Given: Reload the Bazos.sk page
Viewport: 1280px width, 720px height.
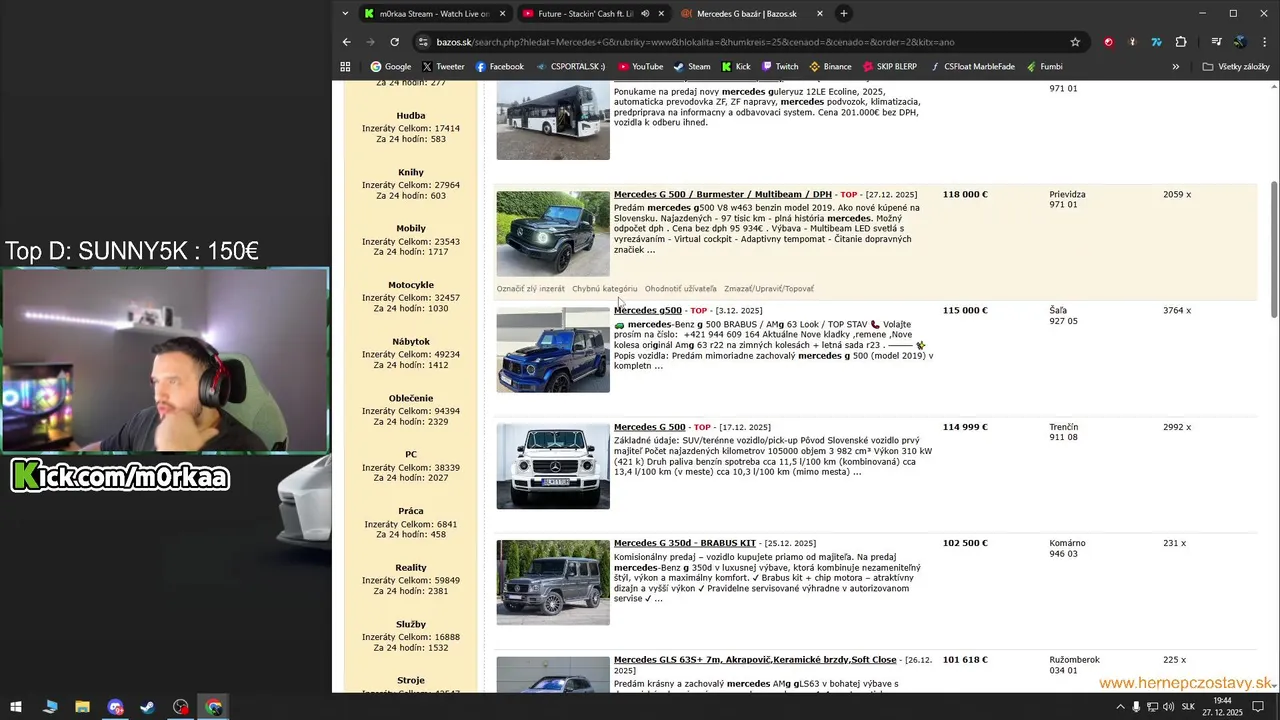Looking at the screenshot, I should point(395,42).
